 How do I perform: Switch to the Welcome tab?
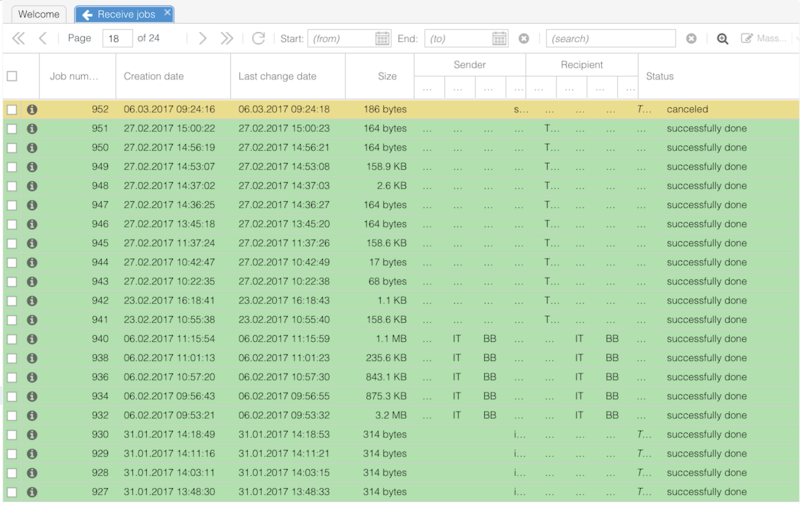39,15
